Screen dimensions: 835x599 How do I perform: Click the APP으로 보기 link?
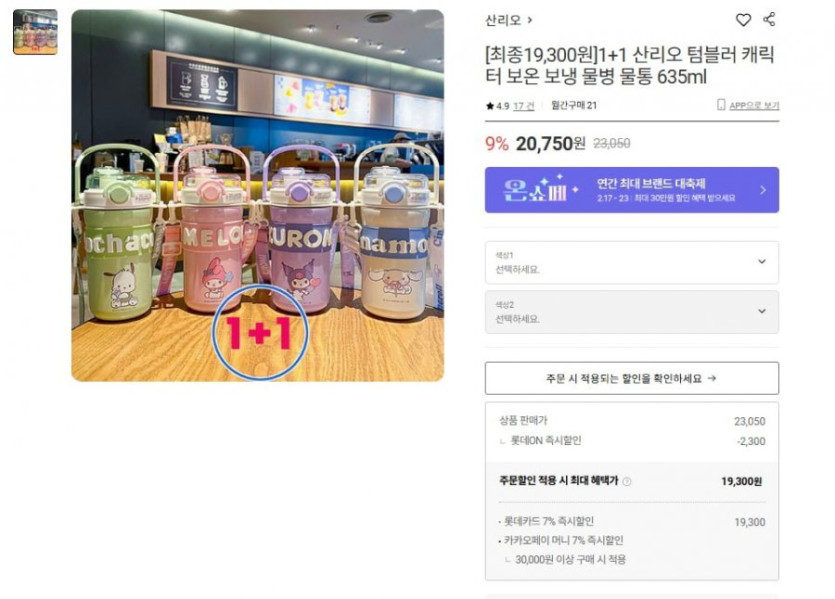click(754, 105)
